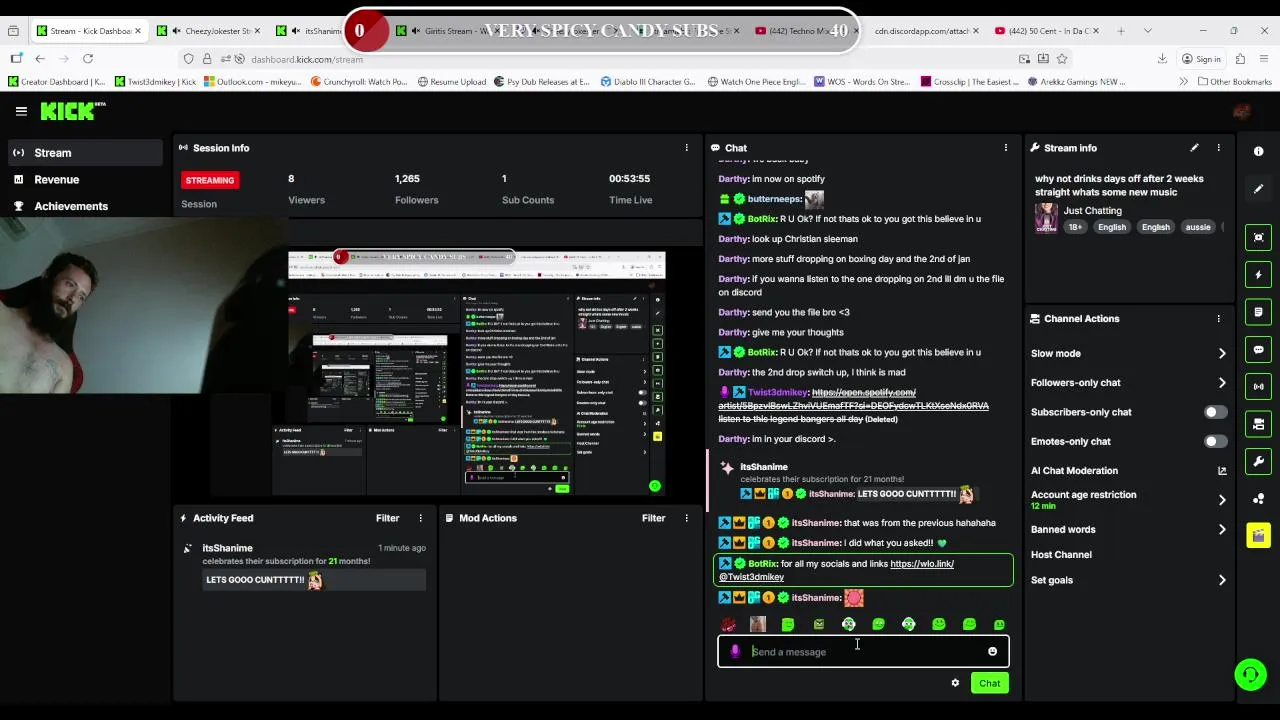The height and width of the screenshot is (720, 1280).
Task: Switch to Stream - Kick Dashboard browser tab
Action: (90, 31)
